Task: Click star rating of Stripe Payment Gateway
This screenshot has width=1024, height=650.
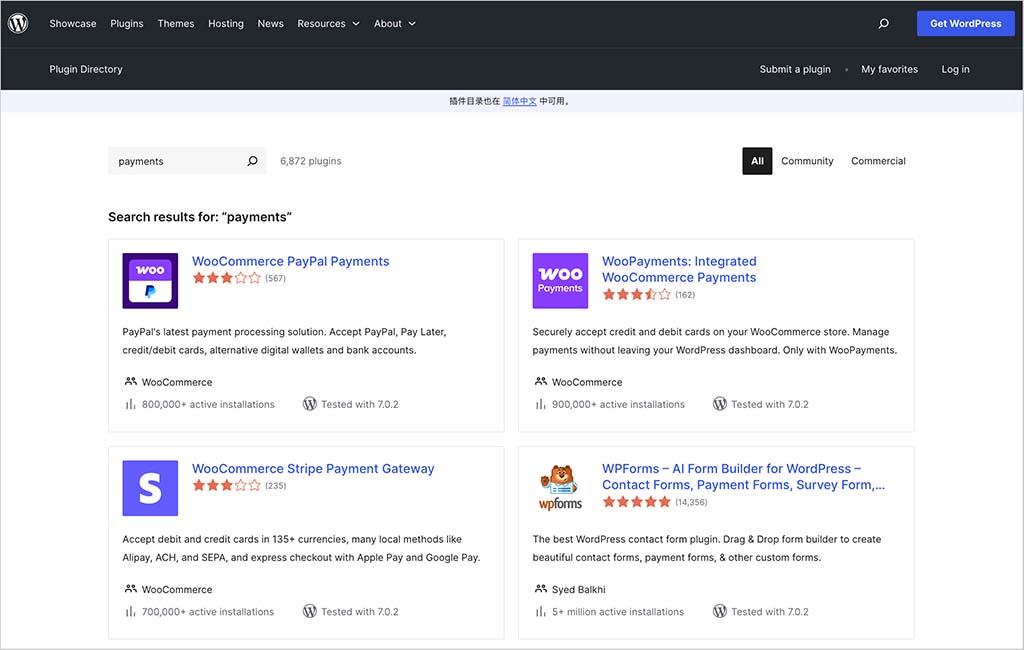Action: point(227,485)
